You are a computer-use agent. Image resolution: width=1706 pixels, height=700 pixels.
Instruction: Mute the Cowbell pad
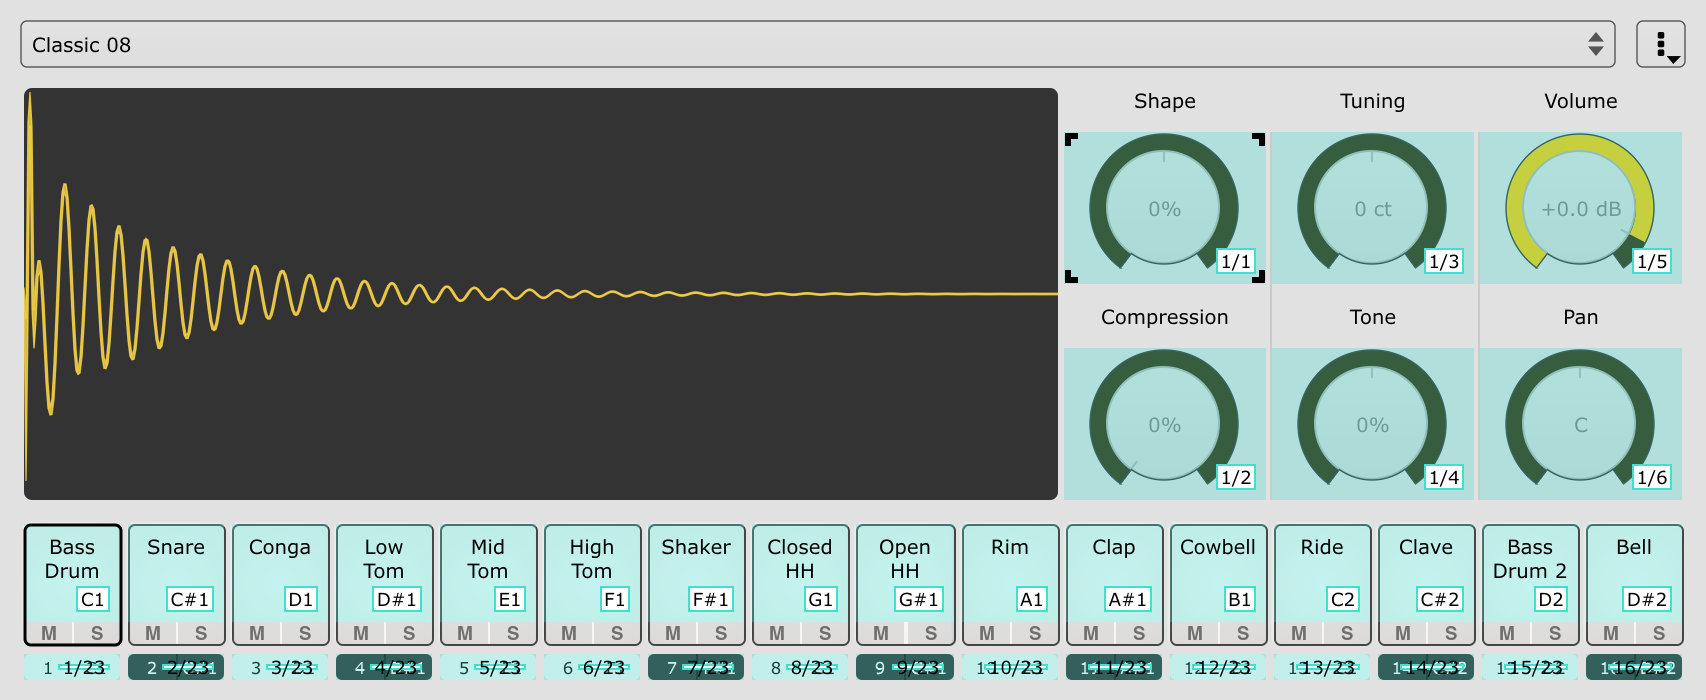tap(1195, 633)
